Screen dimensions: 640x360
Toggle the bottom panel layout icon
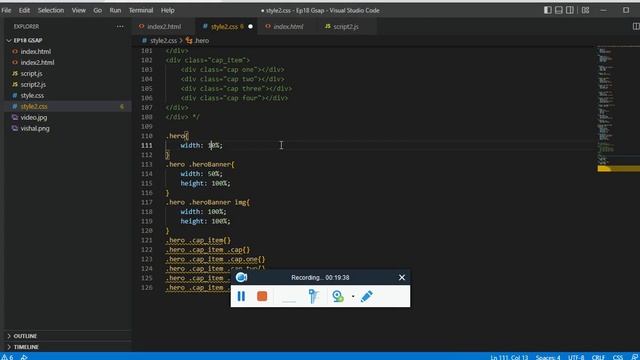[x=559, y=10]
